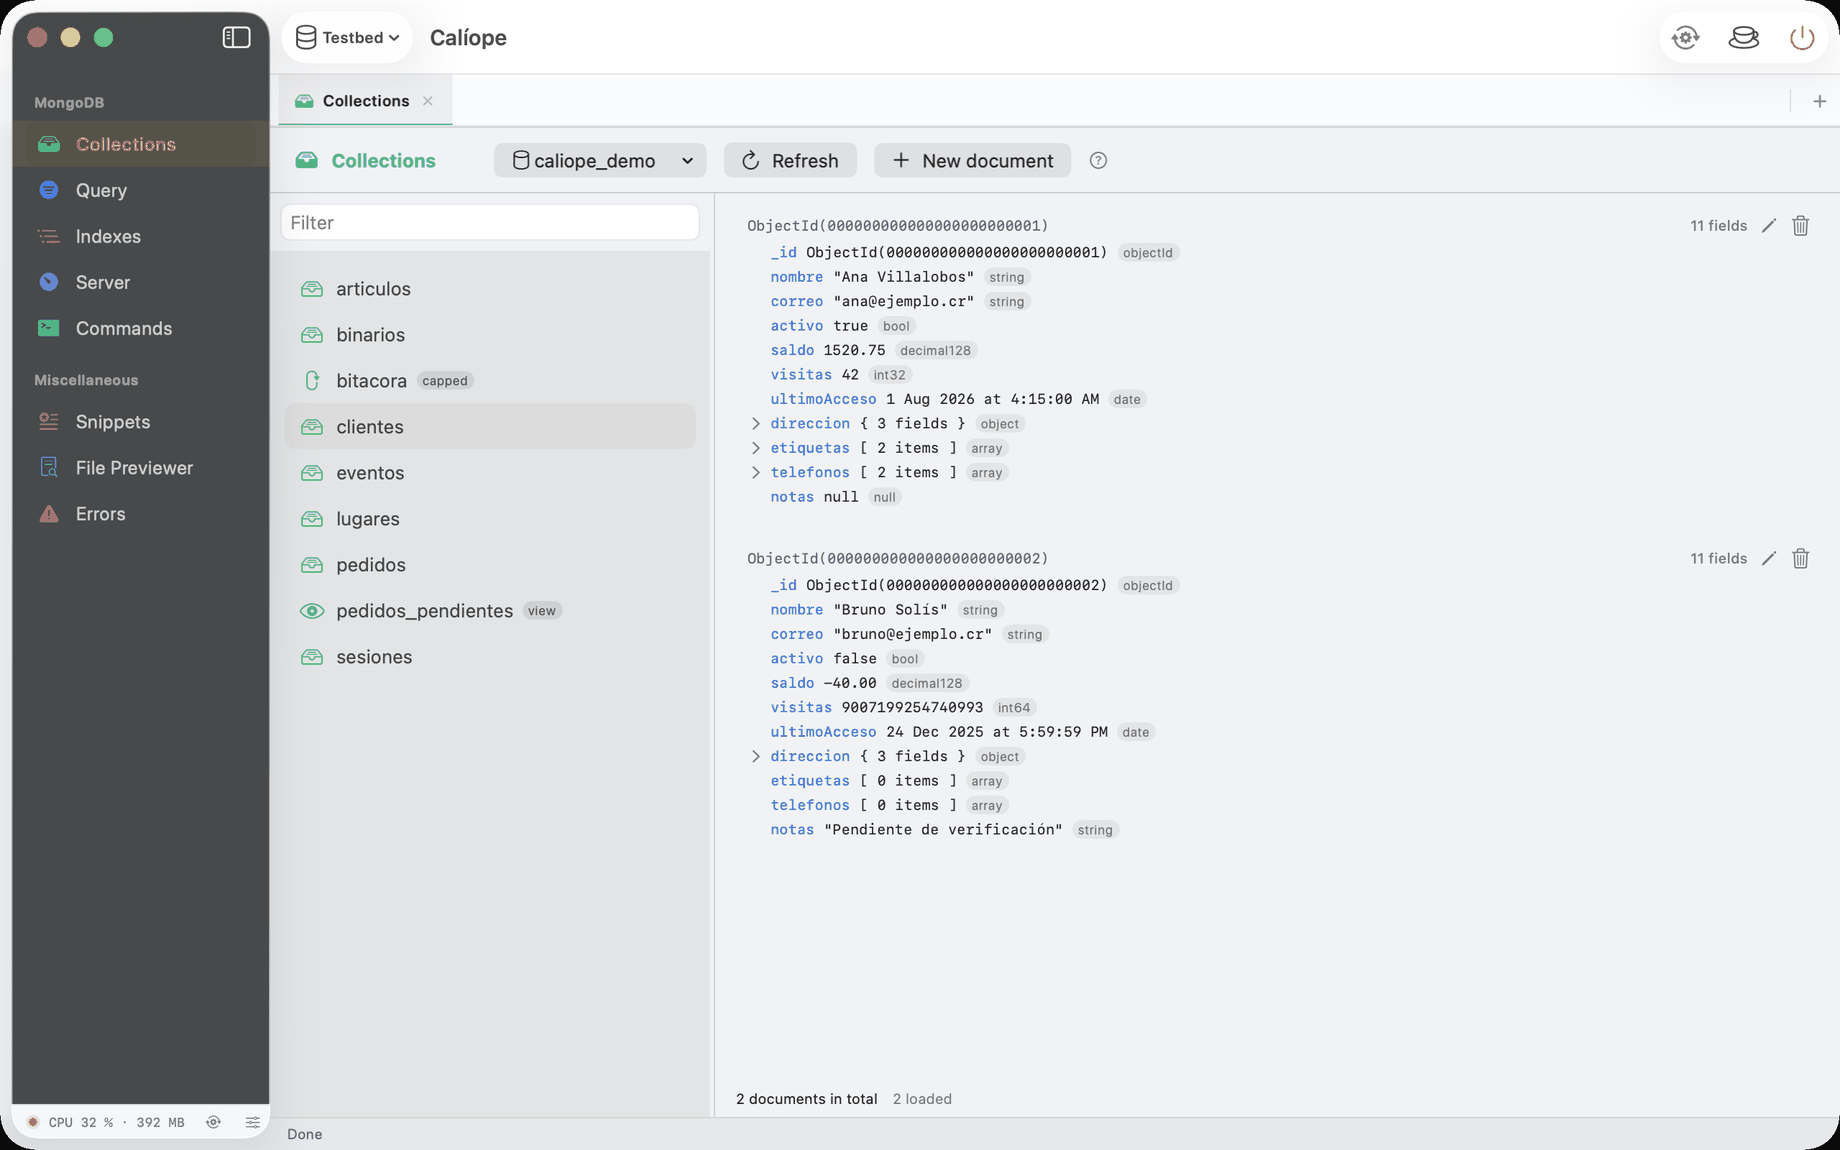Focus the Filter input field
Viewport: 1840px width, 1150px height.
(490, 222)
